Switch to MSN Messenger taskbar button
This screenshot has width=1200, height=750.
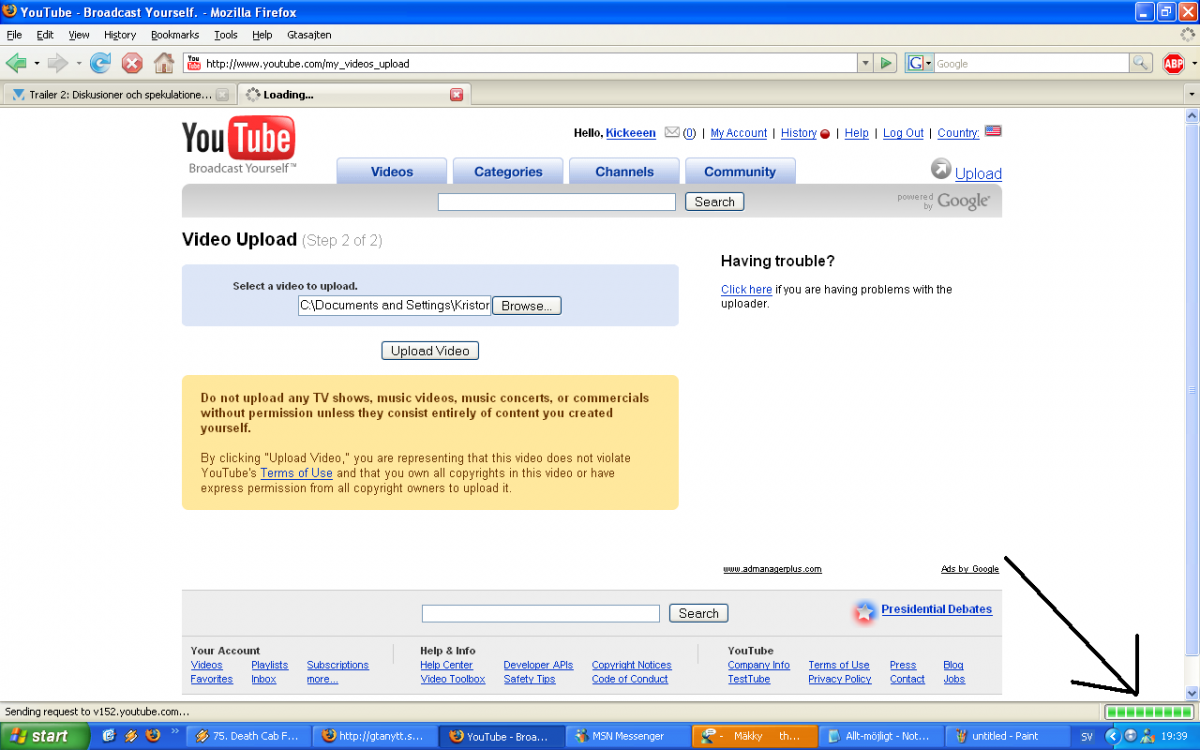coord(627,736)
